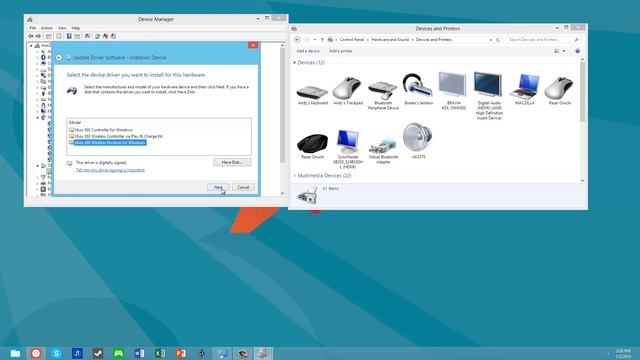The height and width of the screenshot is (360, 640).
Task: Open File Explorer from the taskbar
Action: point(15,353)
